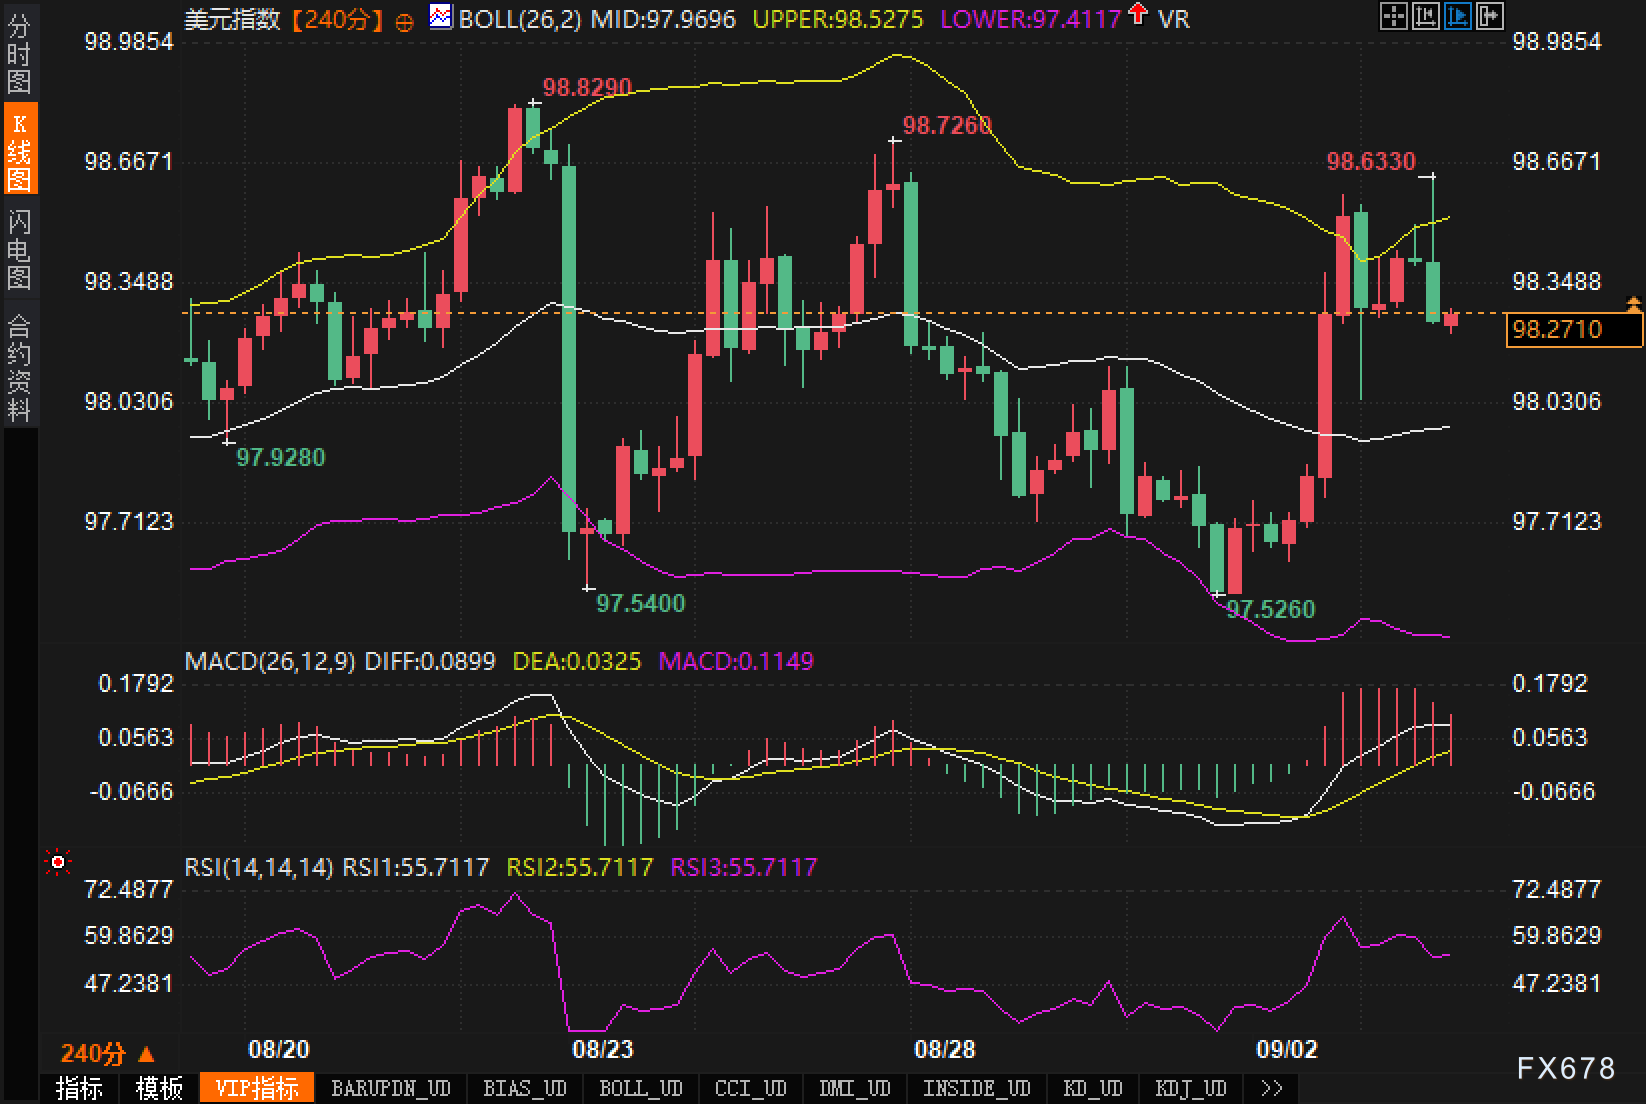Click the crosshair cursor icon in top toolbar

(x=1393, y=16)
